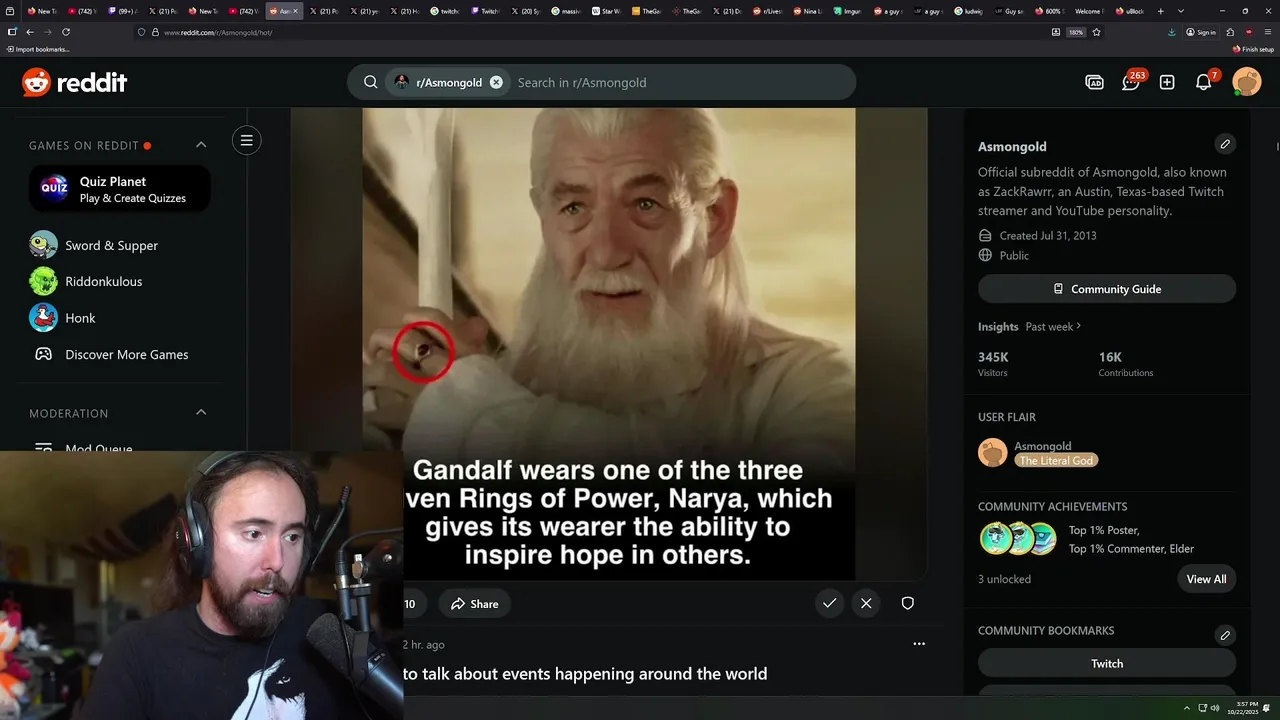Click Asmongold user flair avatar
The width and height of the screenshot is (1280, 720).
coord(992,452)
